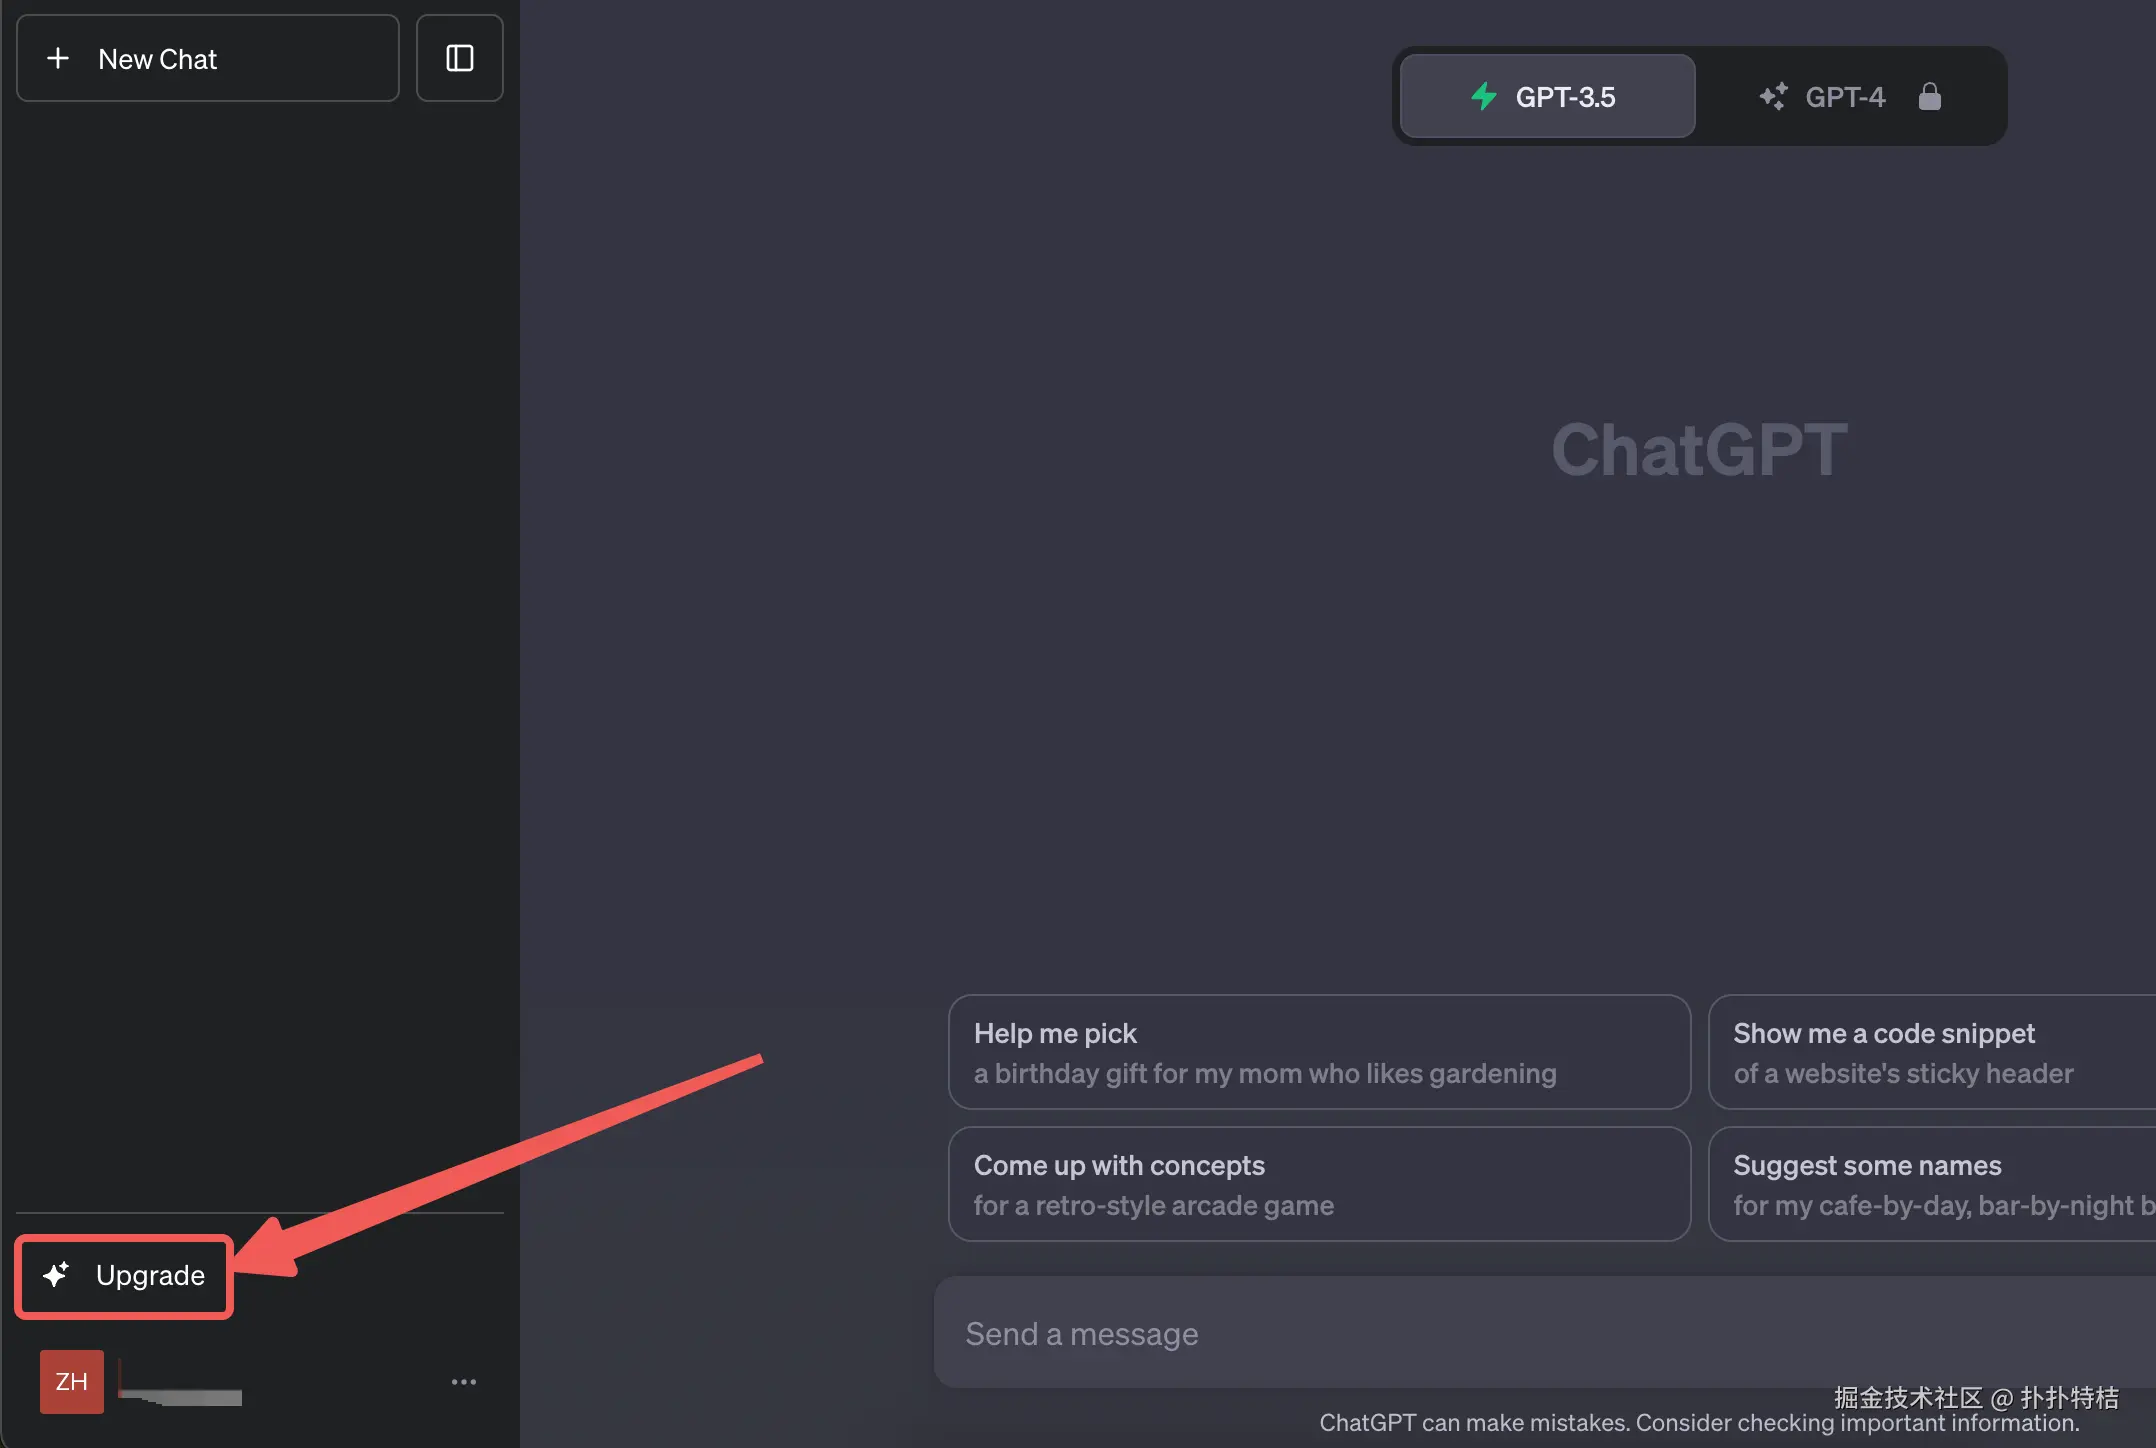The width and height of the screenshot is (2156, 1448).
Task: Click the ChatGPT heading text
Action: point(1698,450)
